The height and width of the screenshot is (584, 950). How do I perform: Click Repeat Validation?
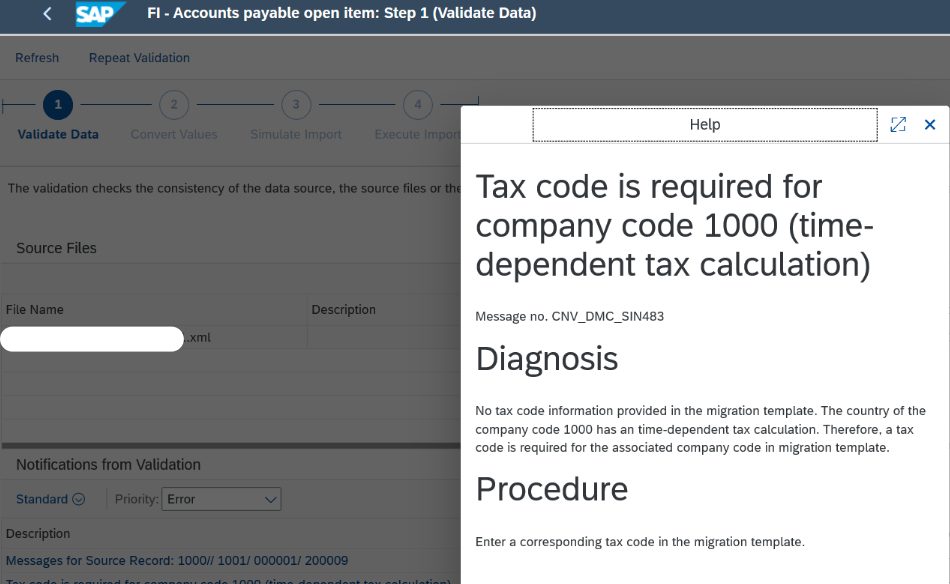(139, 58)
